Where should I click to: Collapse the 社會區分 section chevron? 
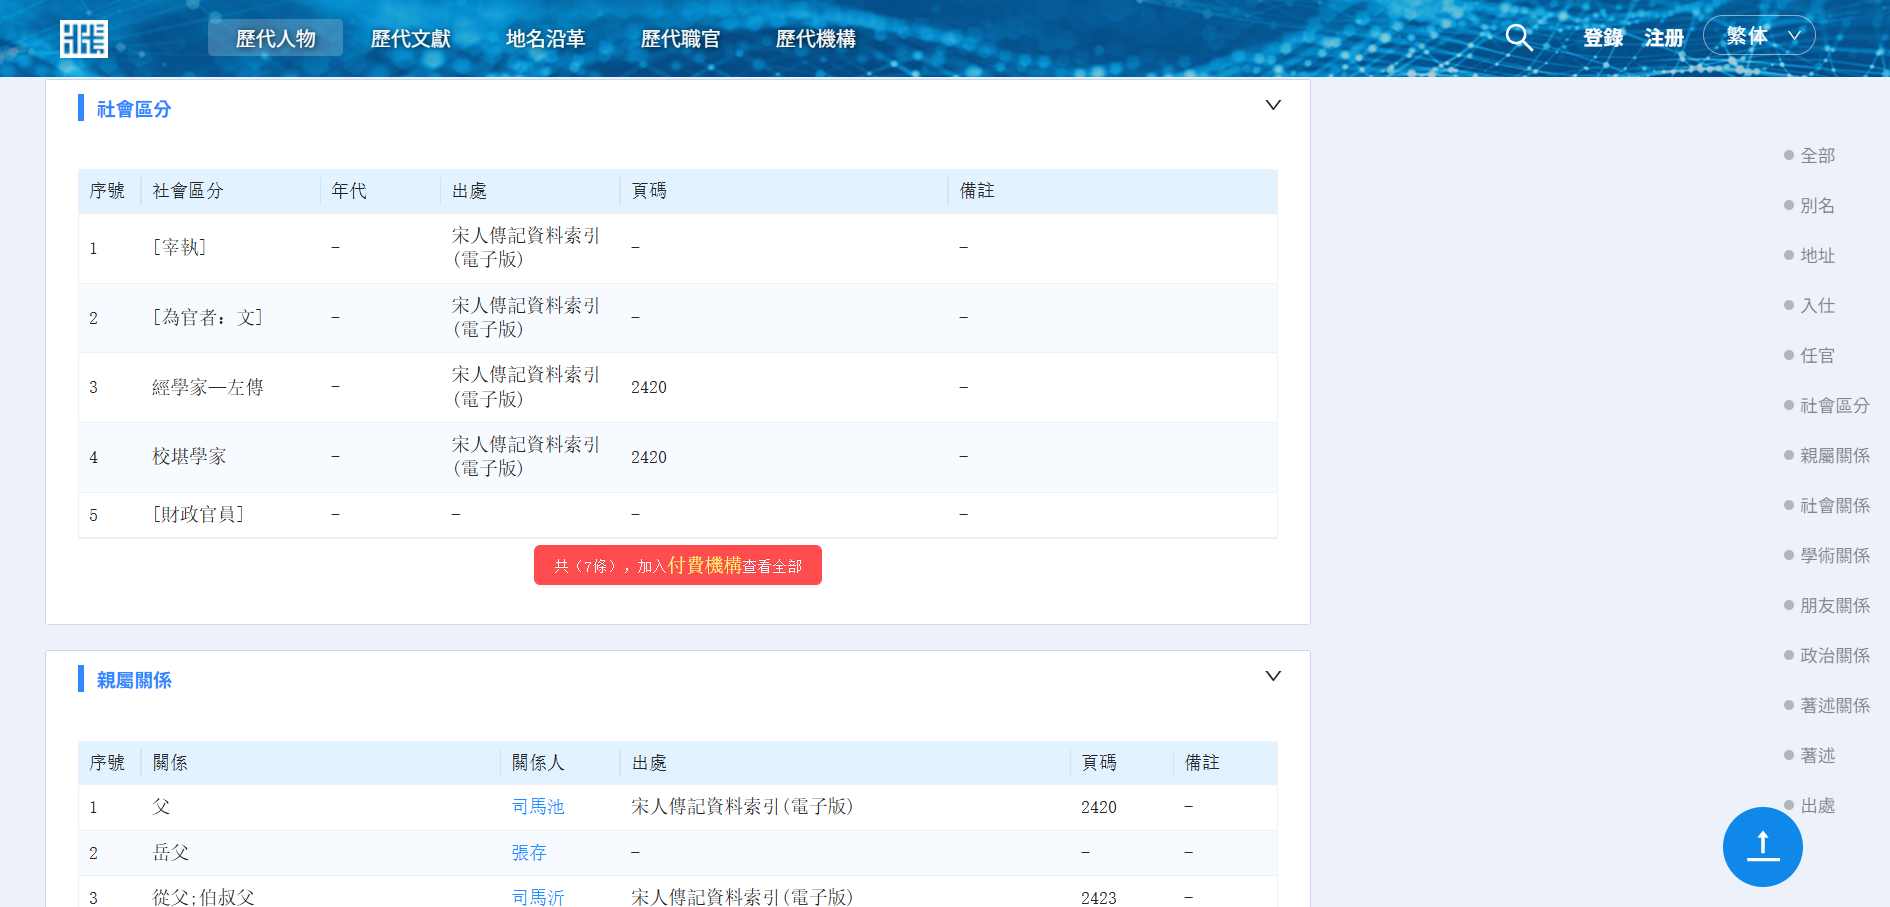click(1273, 105)
